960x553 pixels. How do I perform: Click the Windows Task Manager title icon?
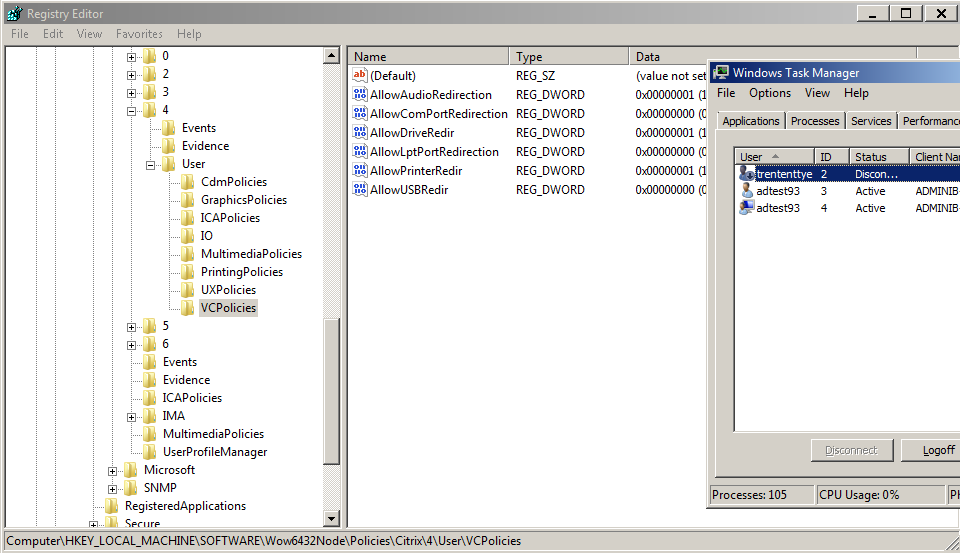click(x=721, y=72)
